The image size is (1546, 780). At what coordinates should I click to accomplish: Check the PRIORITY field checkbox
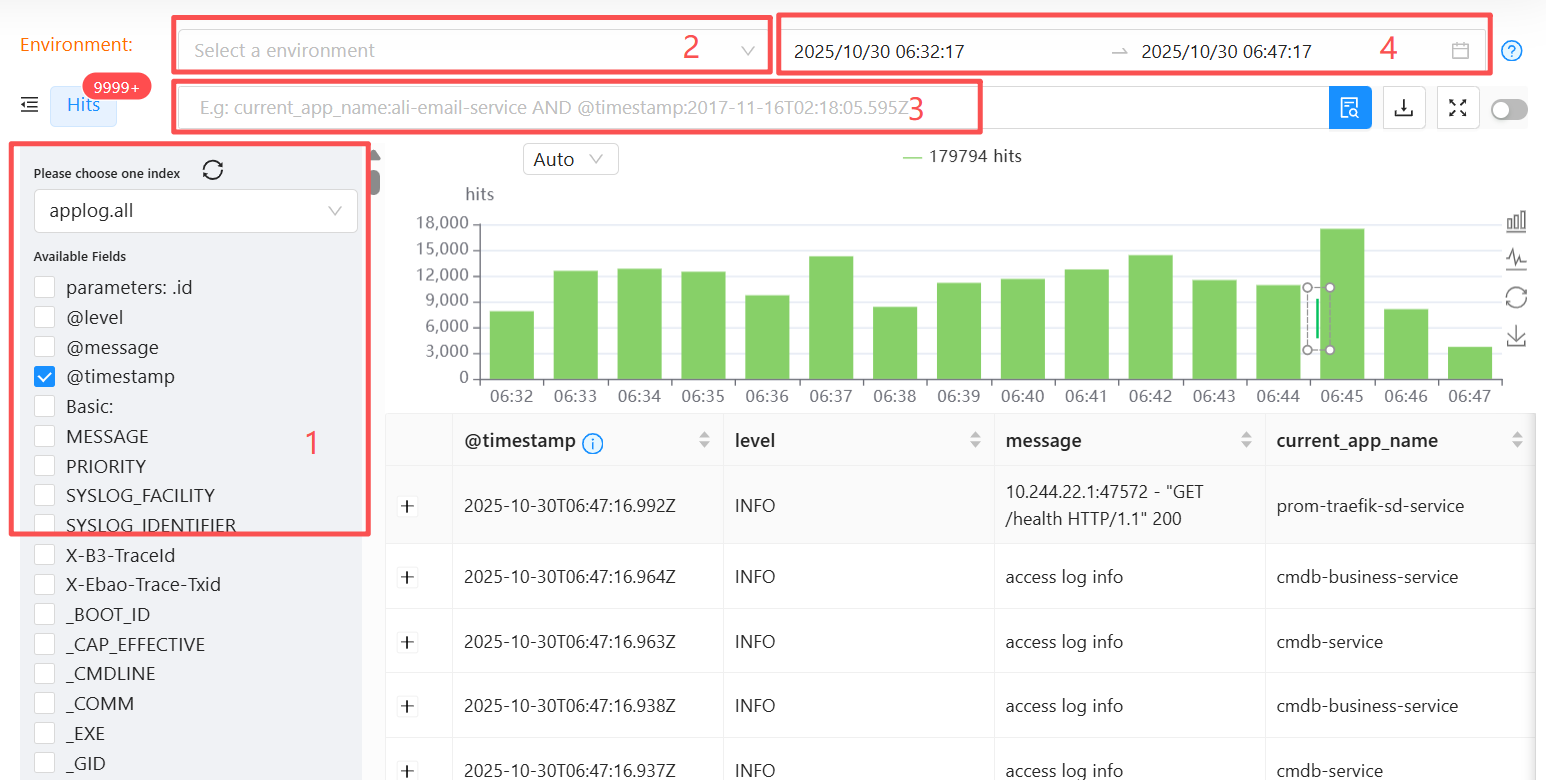point(44,466)
